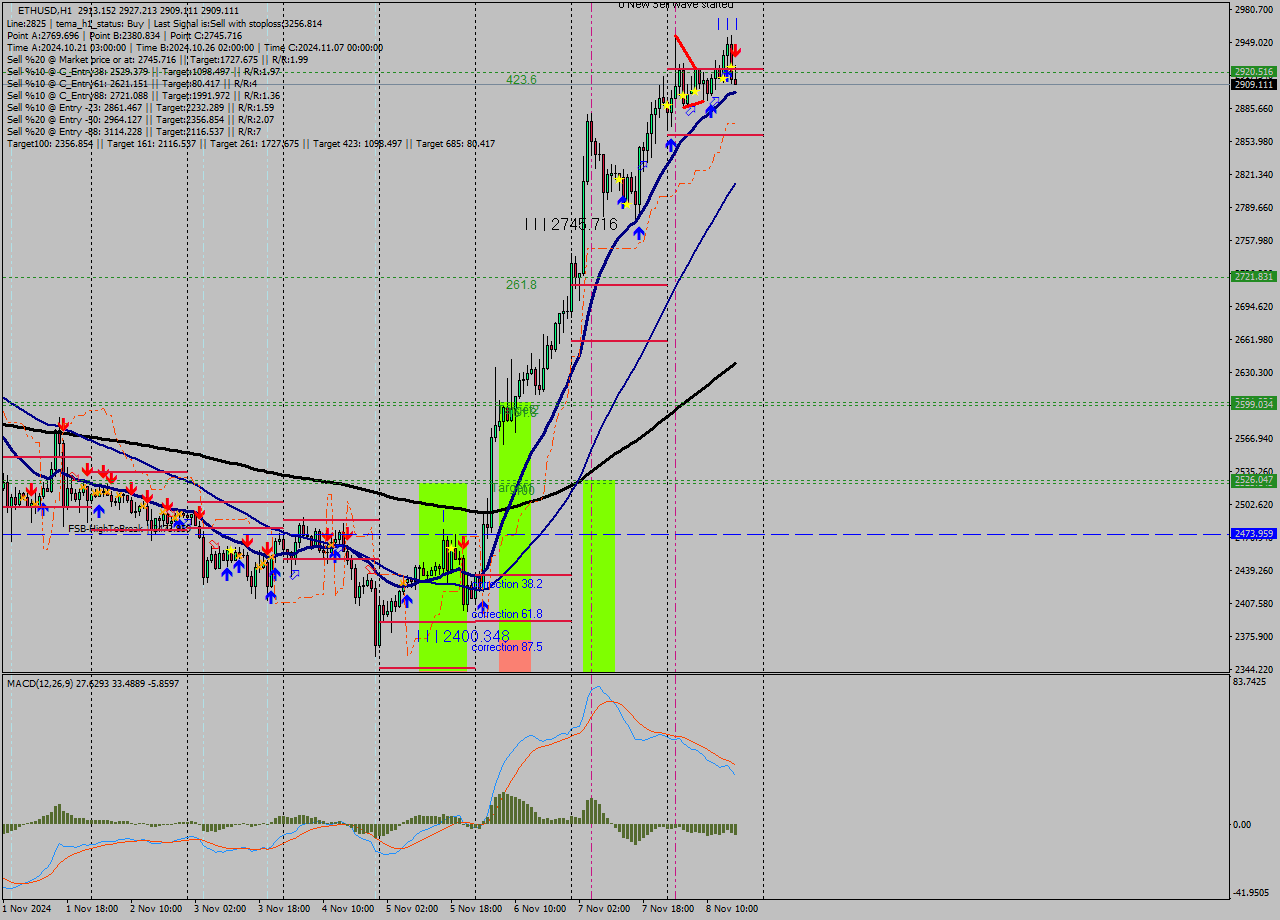Select the green 2599.034 price tag
This screenshot has height=920, width=1280.
1254,404
